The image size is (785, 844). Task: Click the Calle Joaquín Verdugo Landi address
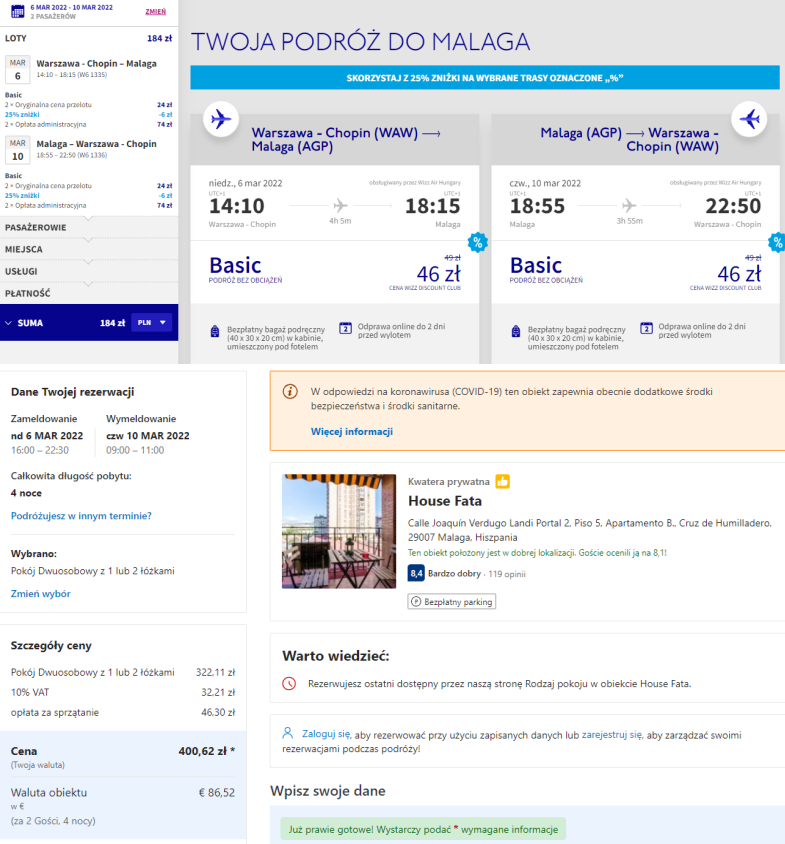point(590,530)
